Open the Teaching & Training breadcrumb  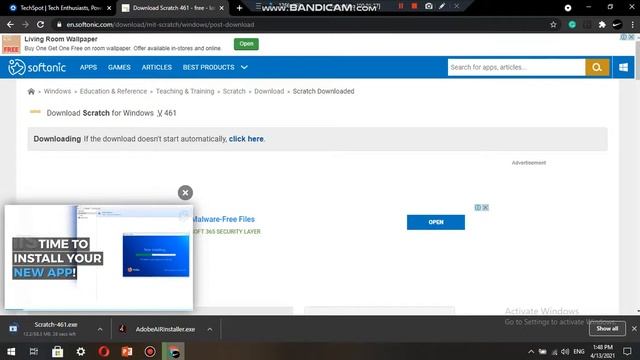[185, 91]
